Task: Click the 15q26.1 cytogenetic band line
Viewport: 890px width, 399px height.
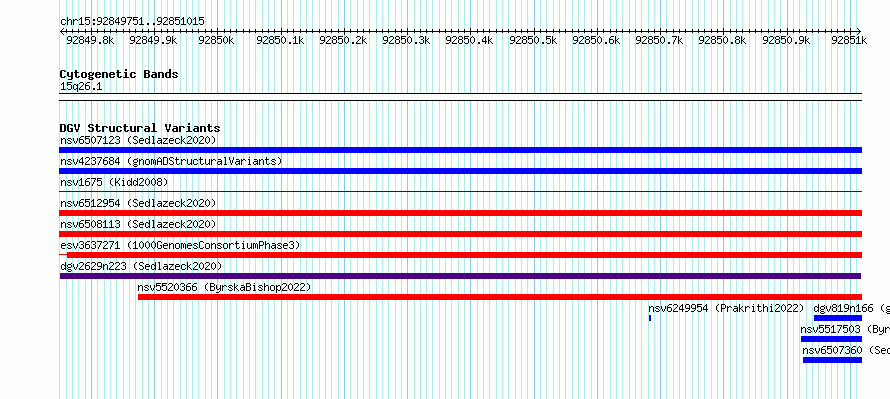Action: pyautogui.click(x=460, y=97)
